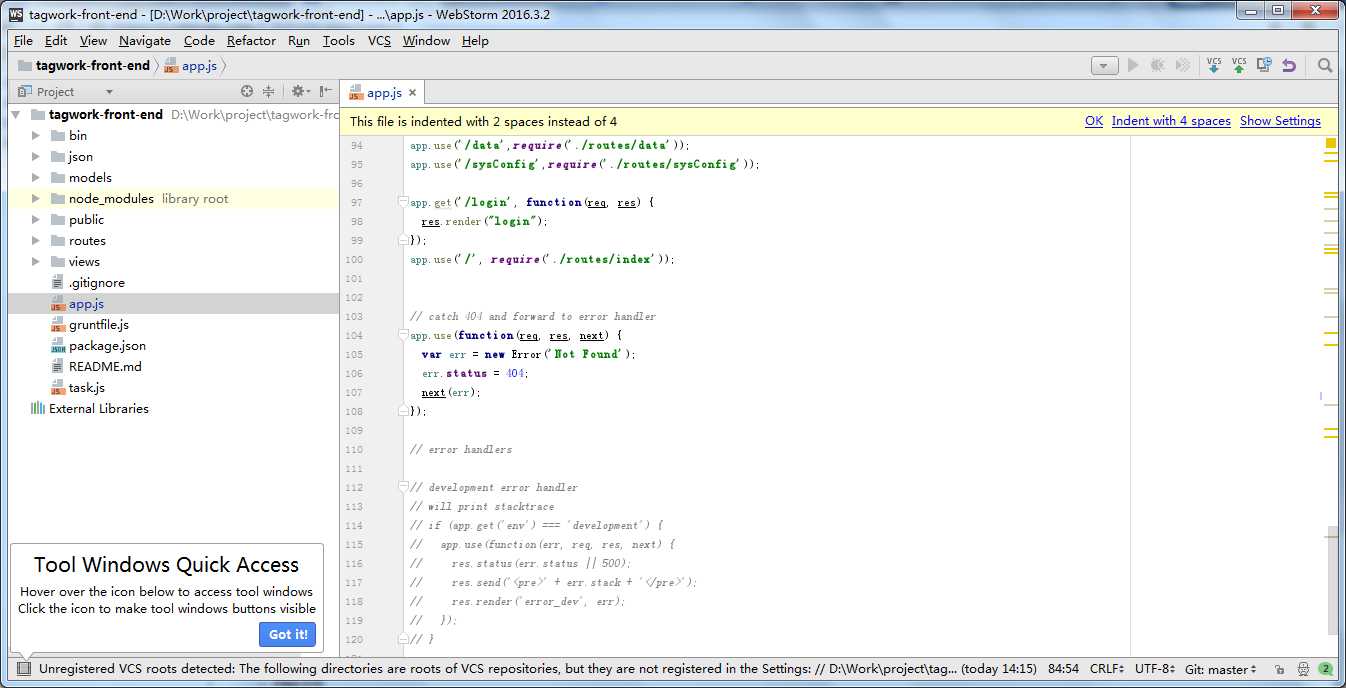Open package.json from the project tree
Image resolution: width=1346 pixels, height=688 pixels.
pos(107,345)
